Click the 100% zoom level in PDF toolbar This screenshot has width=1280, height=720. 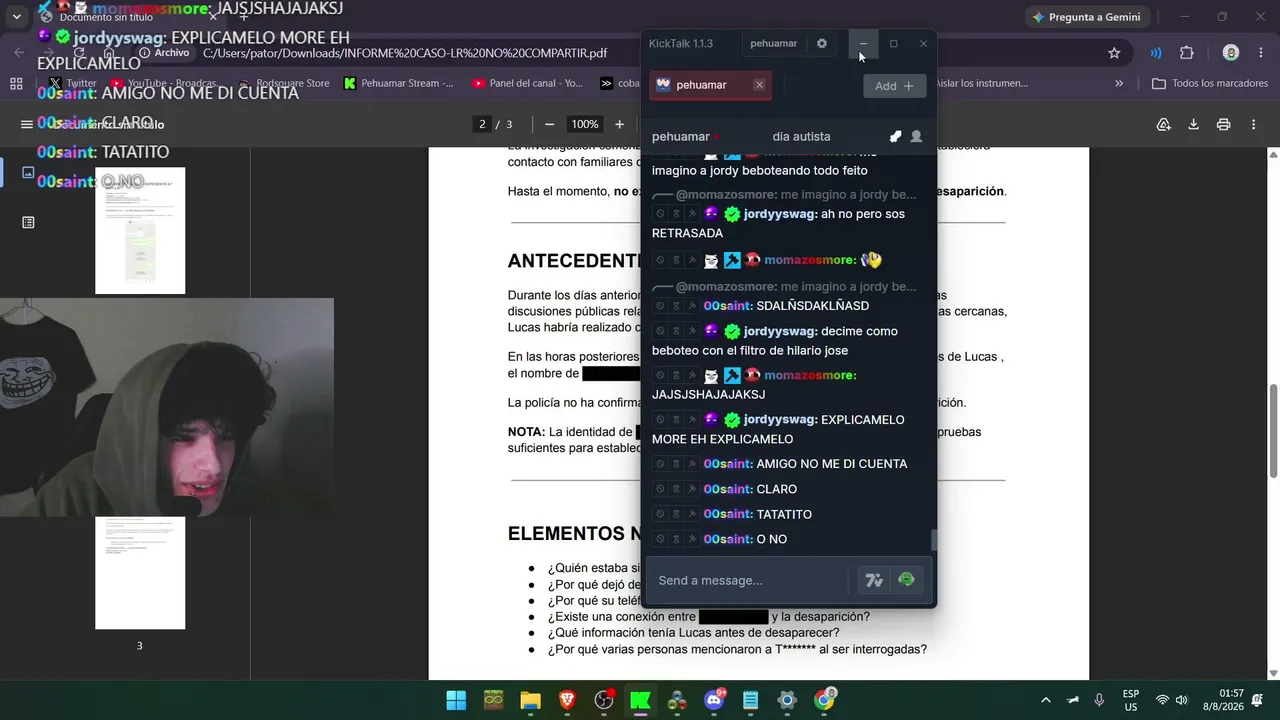584,124
